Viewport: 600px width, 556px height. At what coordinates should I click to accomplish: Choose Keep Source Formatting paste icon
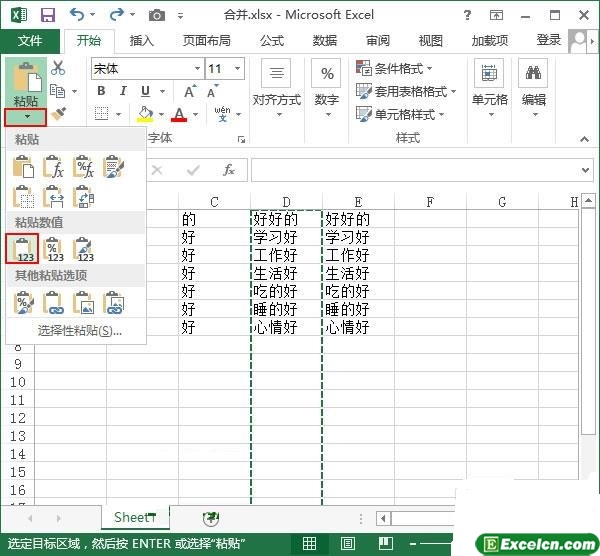[114, 167]
